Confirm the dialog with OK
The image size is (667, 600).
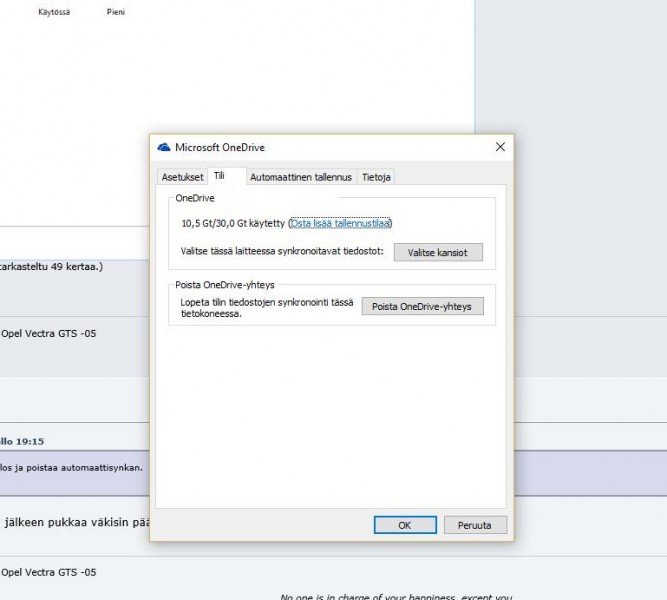click(404, 525)
